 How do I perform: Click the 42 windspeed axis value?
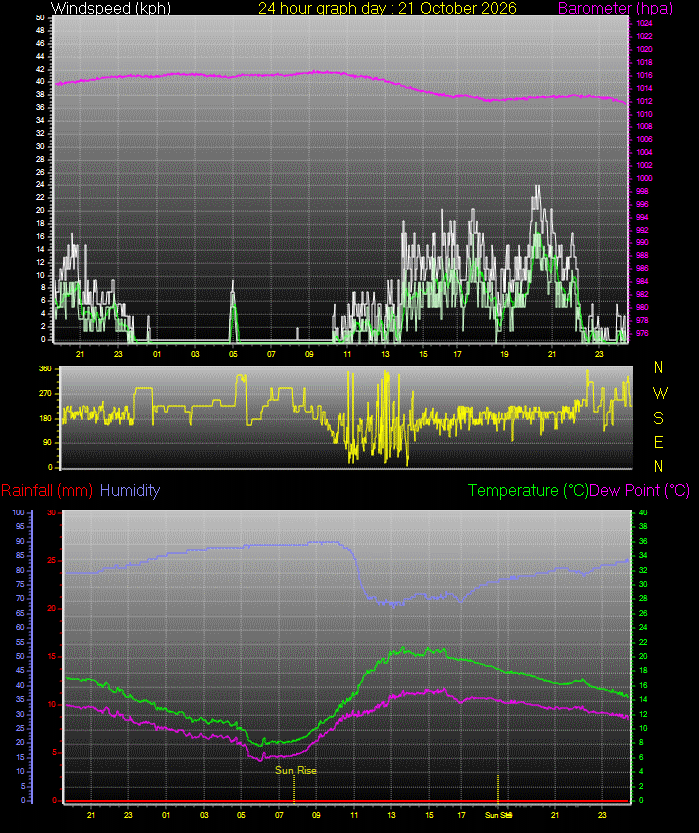pyautogui.click(x=40, y=69)
